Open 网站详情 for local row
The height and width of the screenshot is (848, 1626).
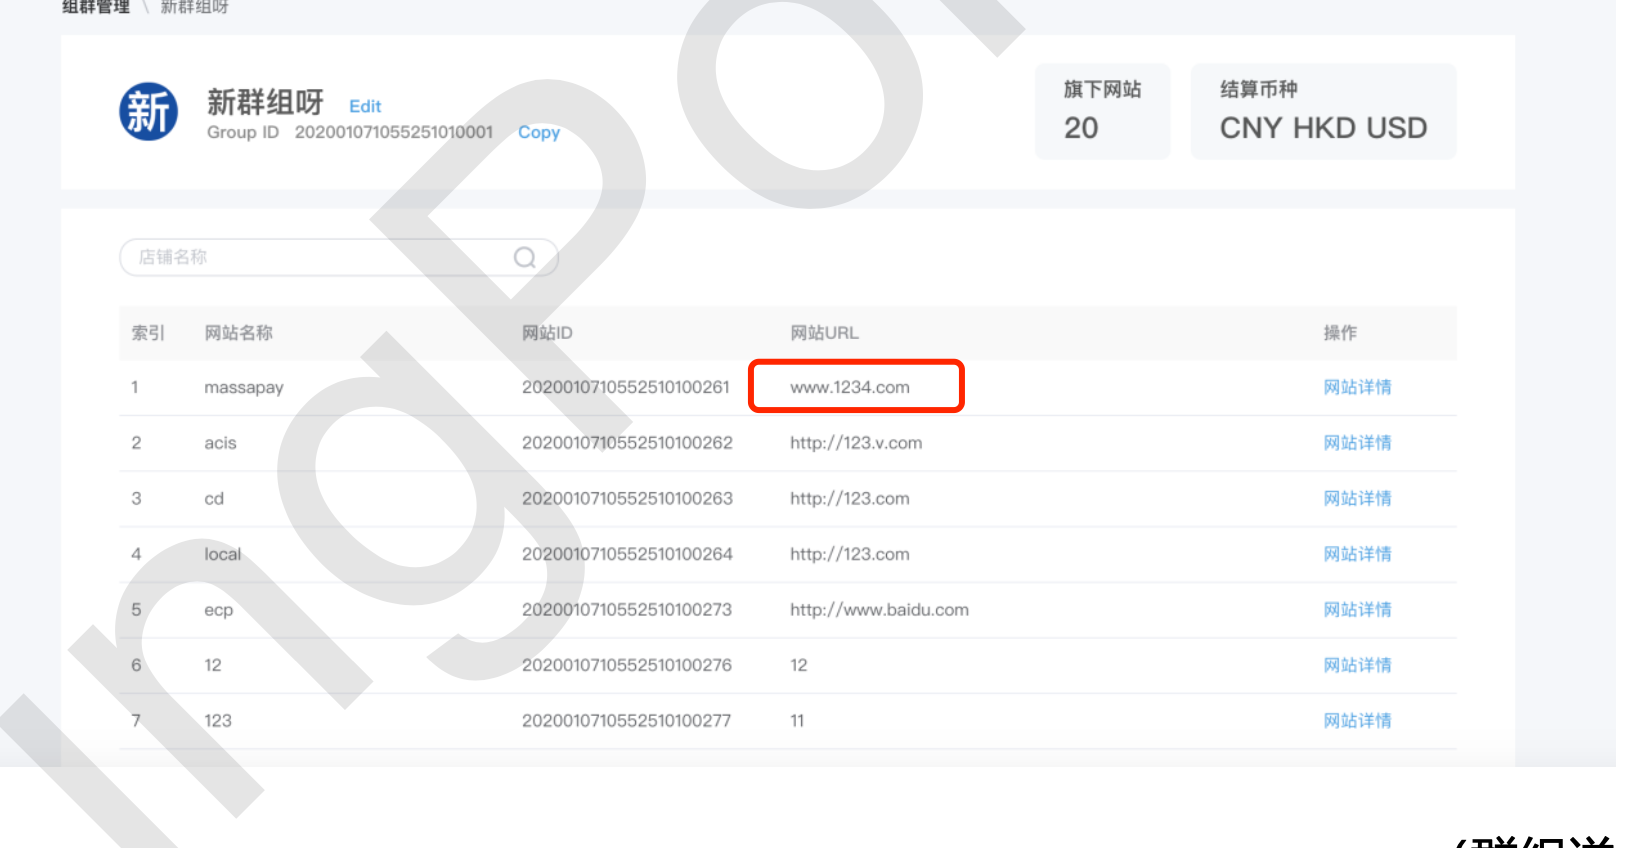pyautogui.click(x=1357, y=554)
